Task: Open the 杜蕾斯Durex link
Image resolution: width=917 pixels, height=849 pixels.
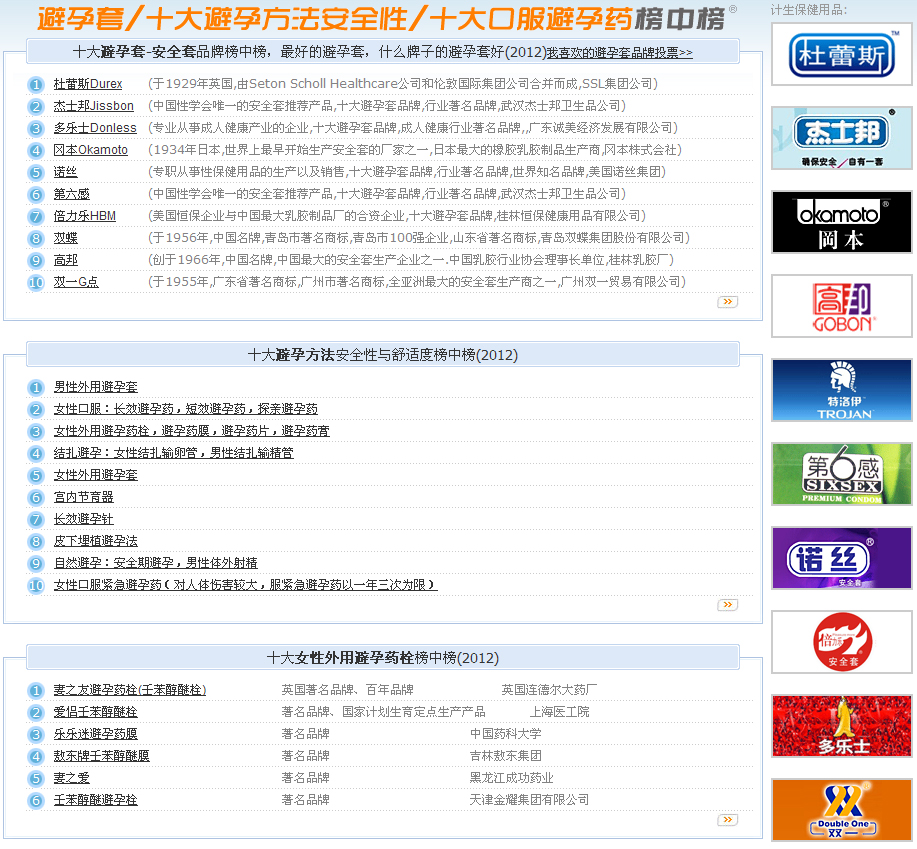Action: coord(88,84)
